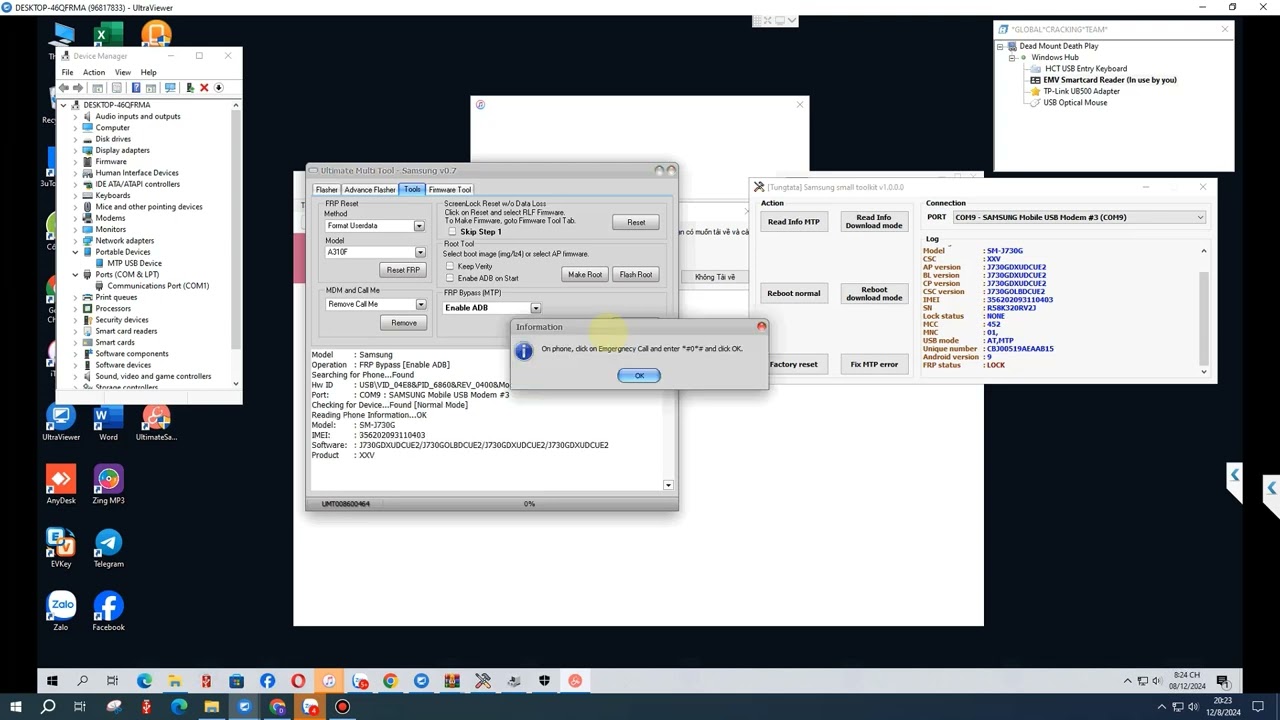1280x720 pixels.
Task: Tick the Enable ADB on Start checkbox
Action: point(450,278)
